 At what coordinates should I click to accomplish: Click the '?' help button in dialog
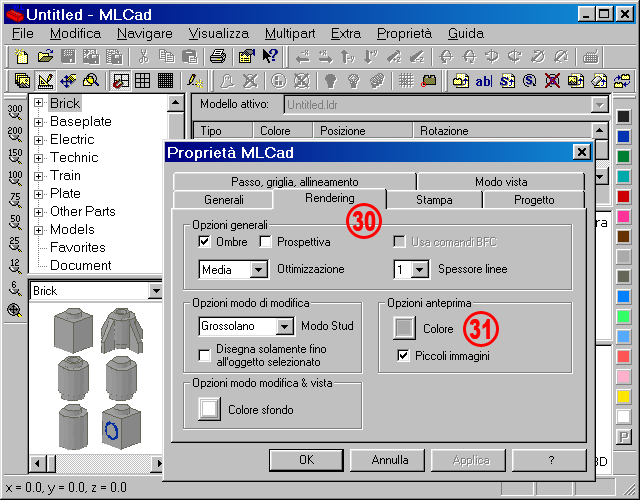(x=551, y=460)
